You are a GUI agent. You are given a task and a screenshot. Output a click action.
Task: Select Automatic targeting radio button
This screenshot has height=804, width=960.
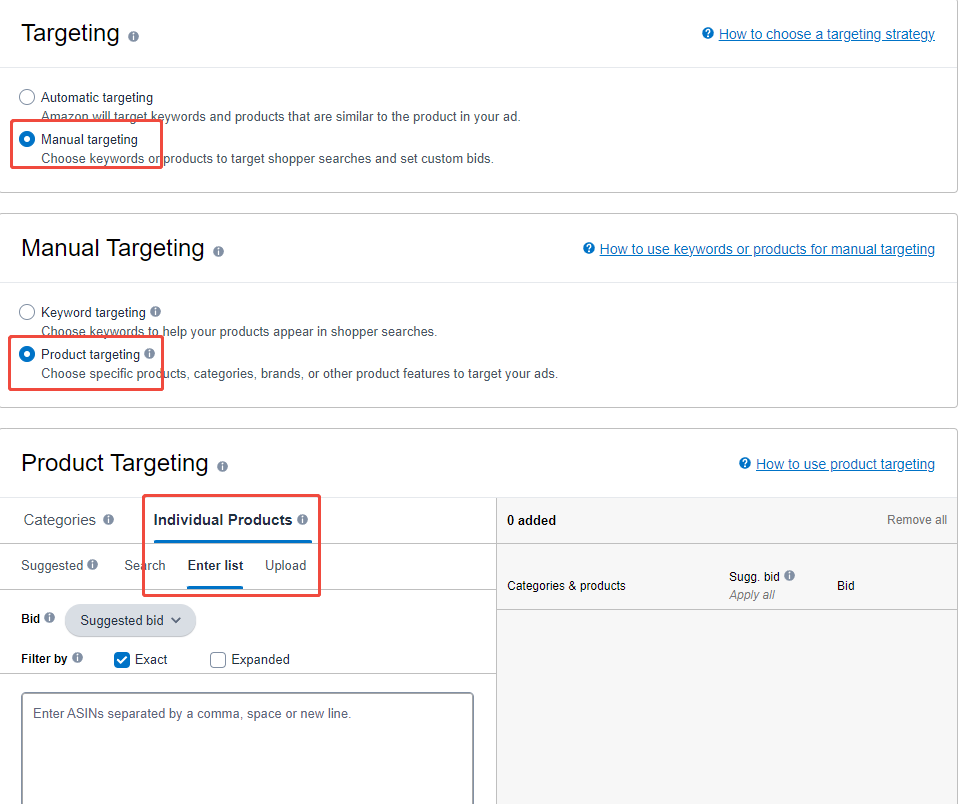(x=28, y=97)
